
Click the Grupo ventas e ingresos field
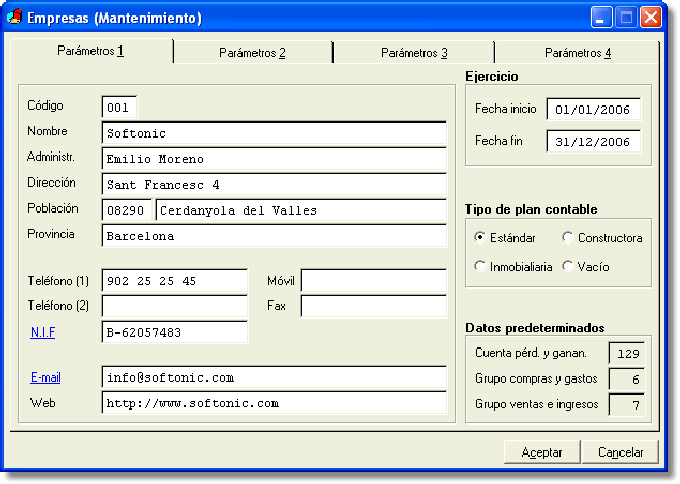pyautogui.click(x=627, y=405)
